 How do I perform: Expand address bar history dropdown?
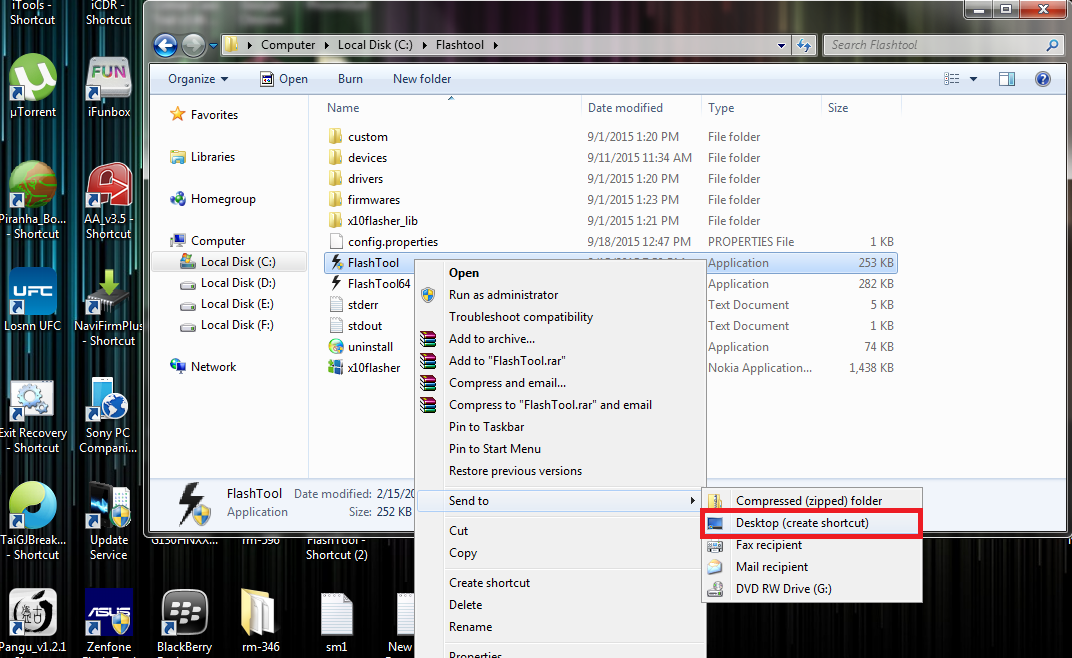tap(781, 45)
